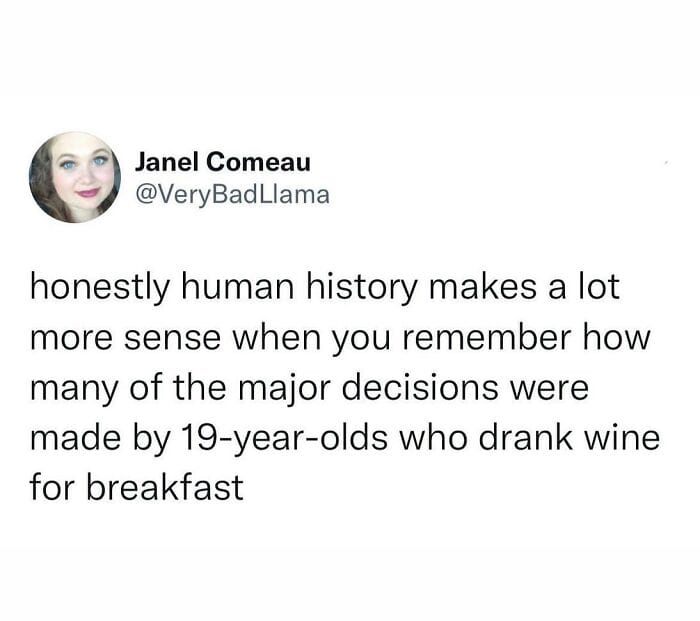The image size is (700, 621).
Task: Click the word "wine" in the tweet
Action: [625, 438]
